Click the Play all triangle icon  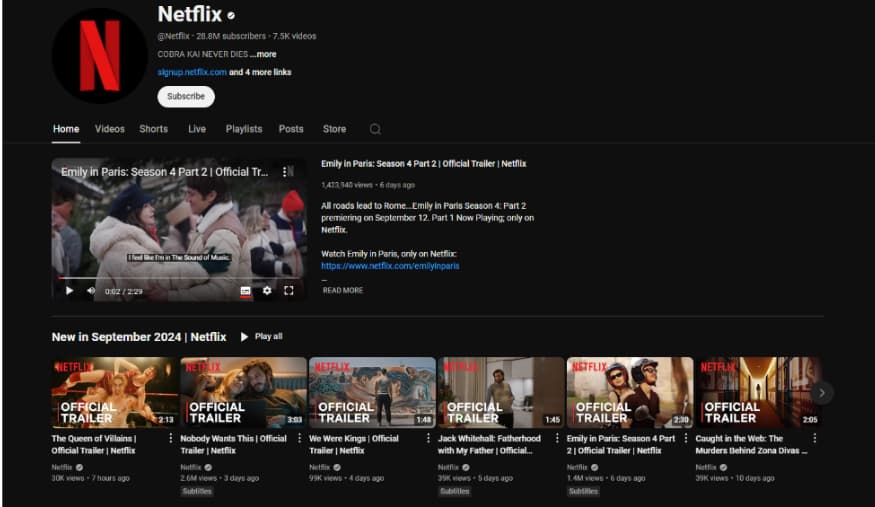[x=244, y=337]
